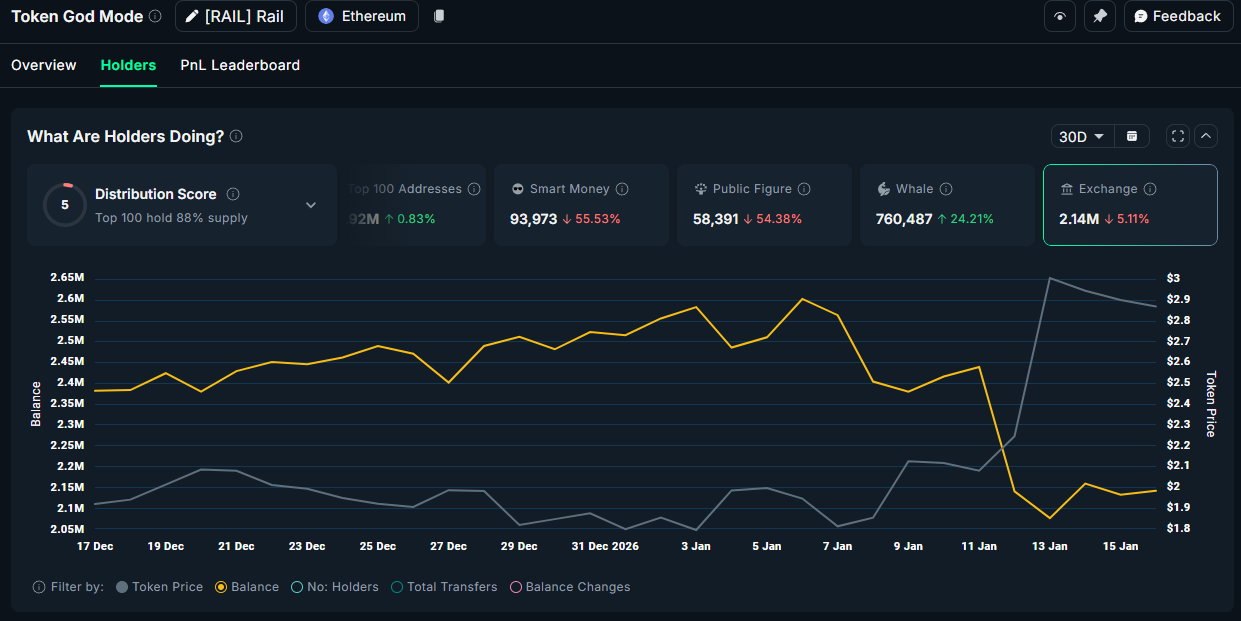The width and height of the screenshot is (1241, 621).
Task: Click info icon next to Distribution Score
Action: 233,194
